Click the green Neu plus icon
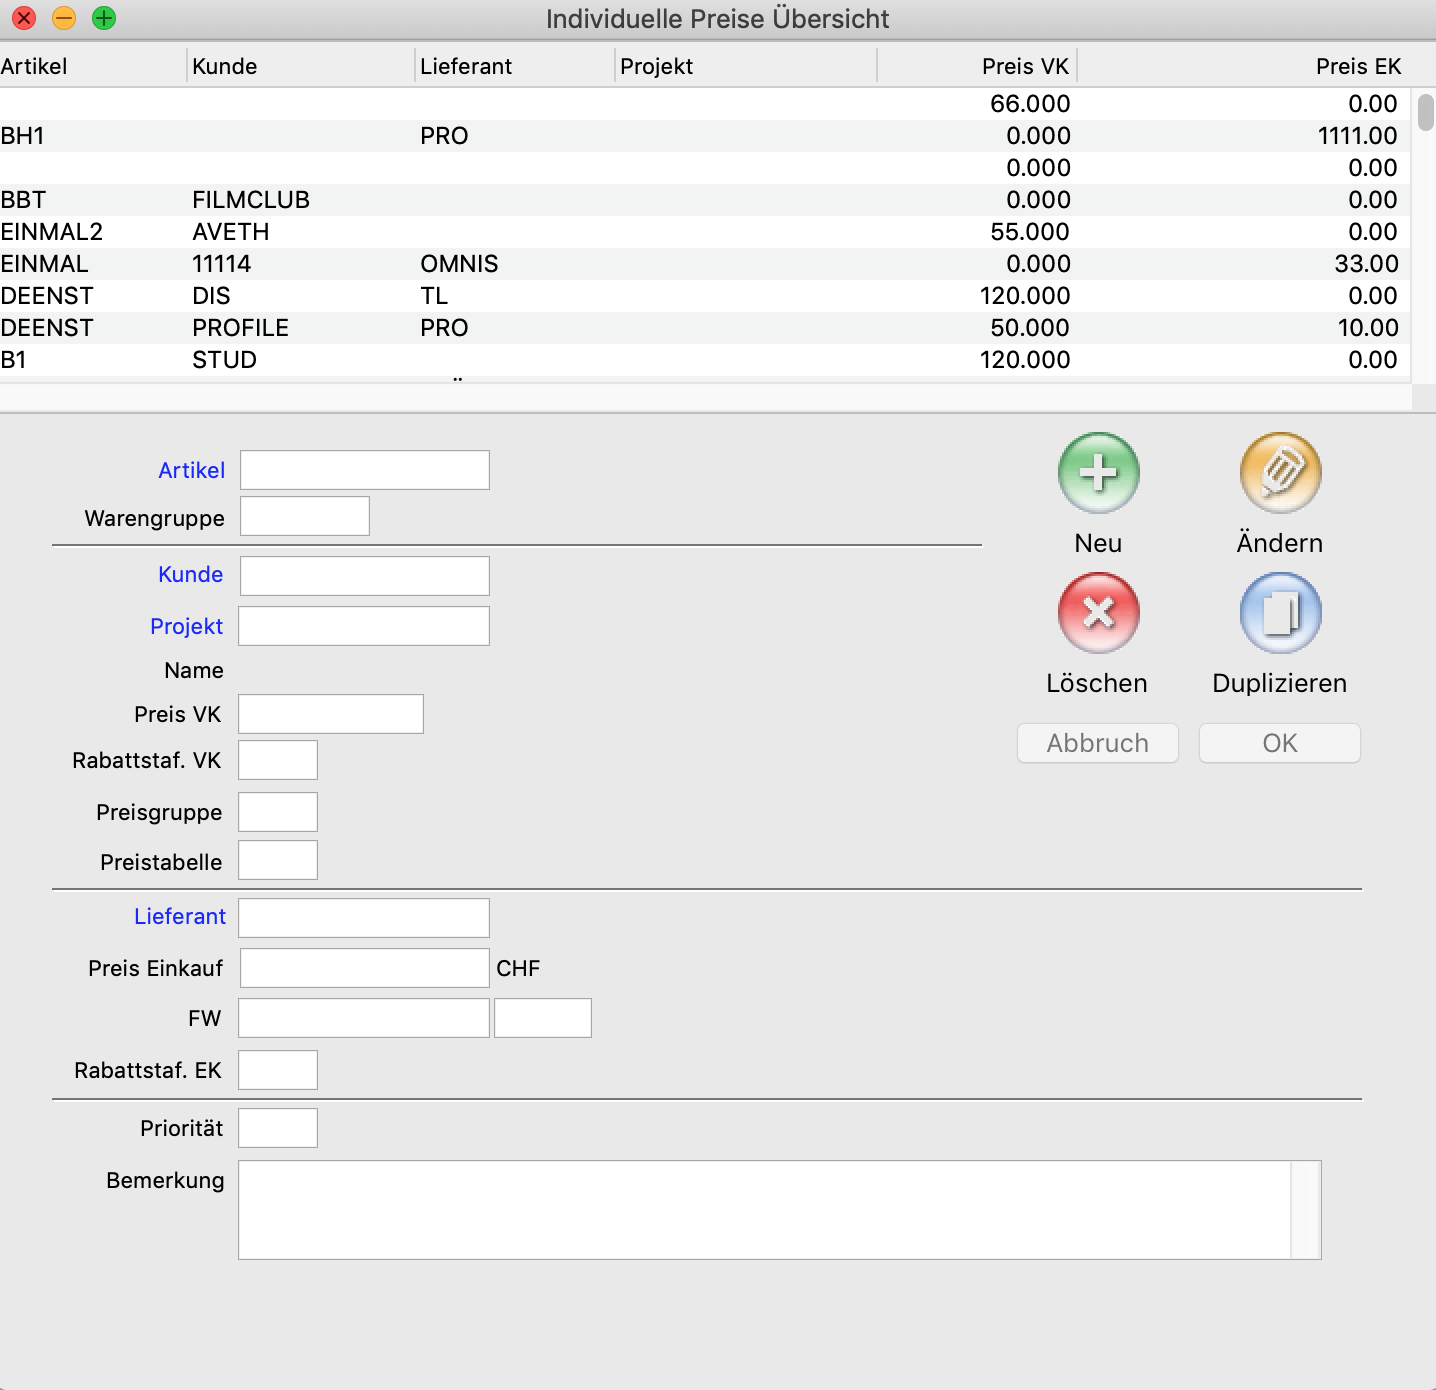The image size is (1436, 1390). coord(1098,473)
